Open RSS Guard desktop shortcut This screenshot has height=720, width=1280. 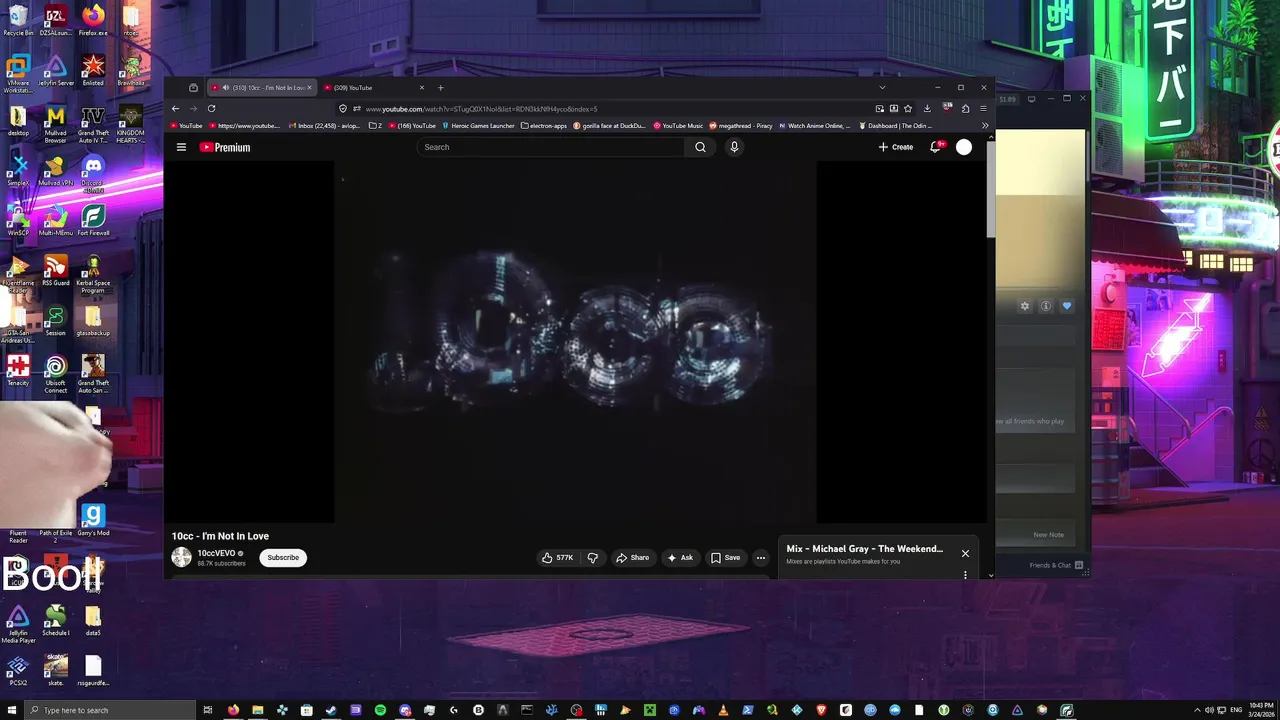(x=56, y=270)
